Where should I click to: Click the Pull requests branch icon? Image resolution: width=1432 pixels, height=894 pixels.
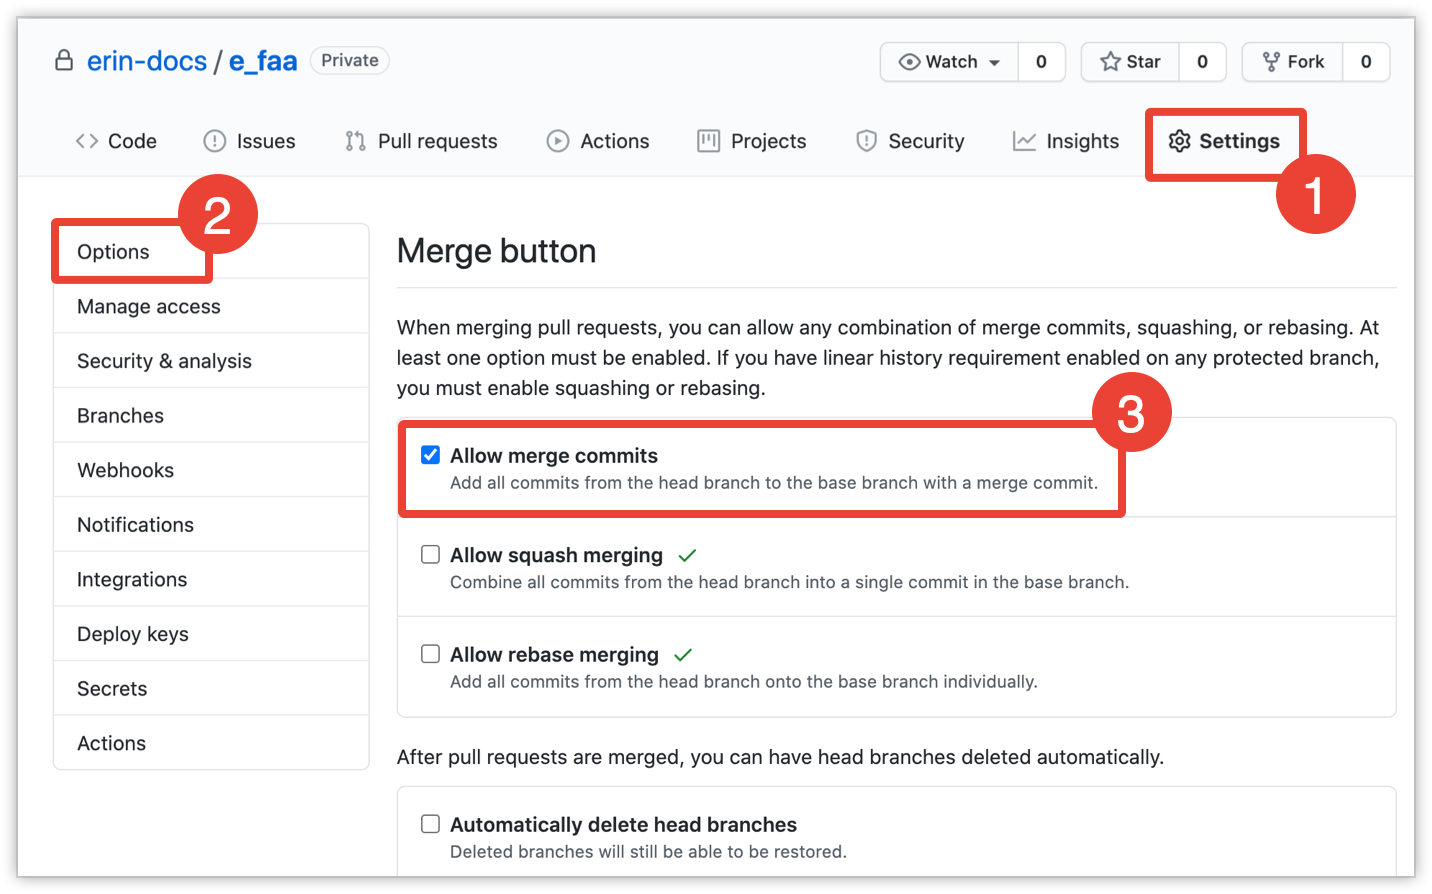pos(355,141)
